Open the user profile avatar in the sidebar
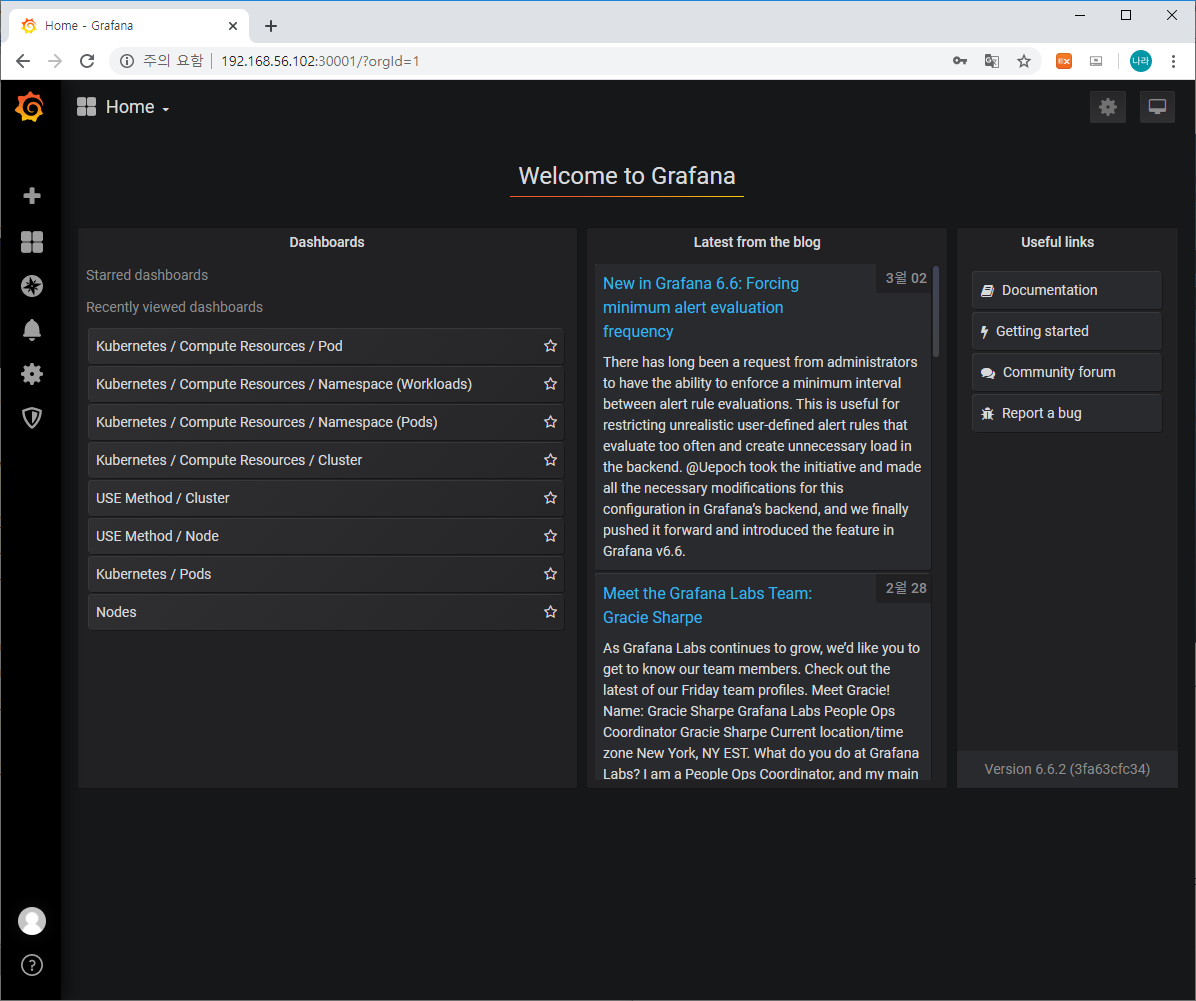 click(x=31, y=921)
